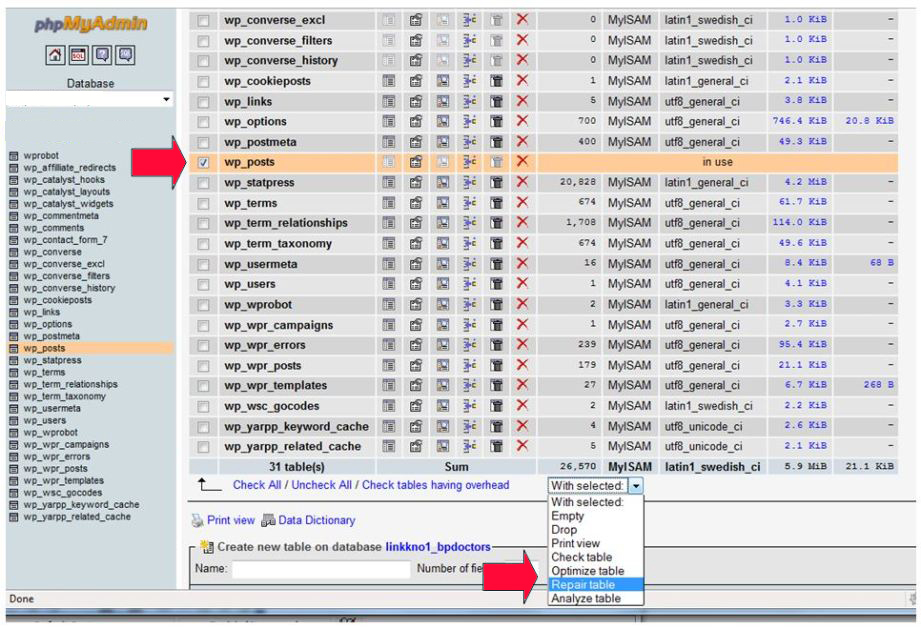The height and width of the screenshot is (629, 921).
Task: Collapse the 'With selected:' dropdown arrow
Action: pos(636,486)
